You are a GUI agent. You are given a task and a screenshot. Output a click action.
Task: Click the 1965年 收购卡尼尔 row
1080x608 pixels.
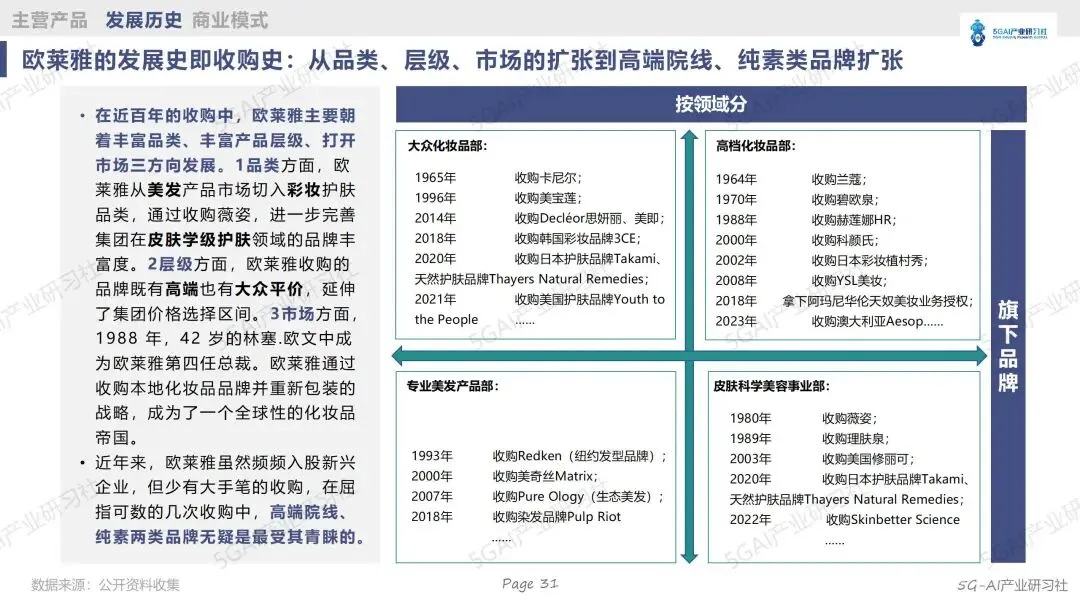point(498,178)
